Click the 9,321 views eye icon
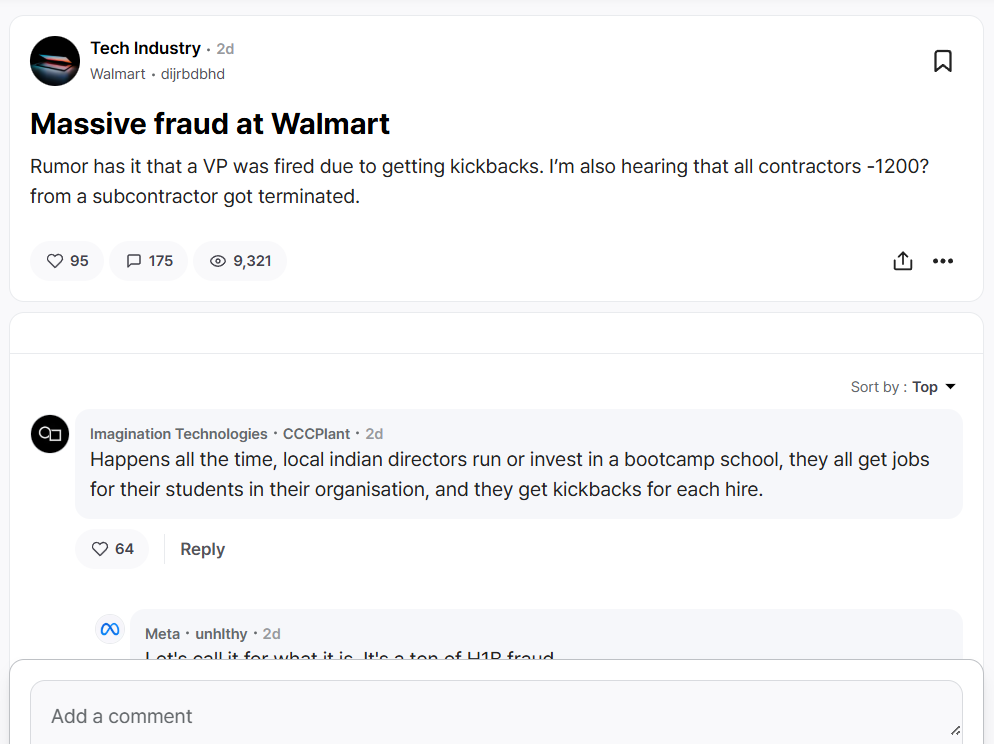 218,261
